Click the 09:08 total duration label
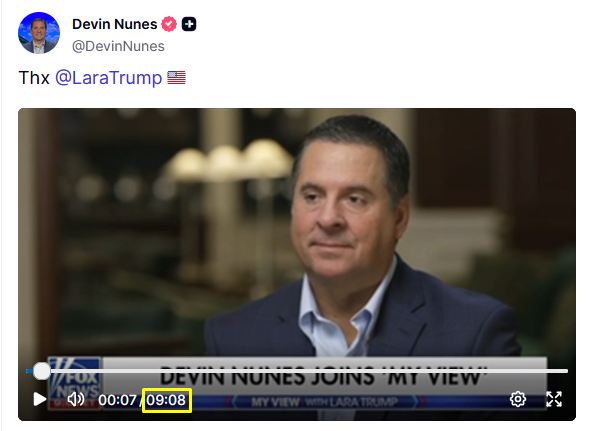 point(166,400)
